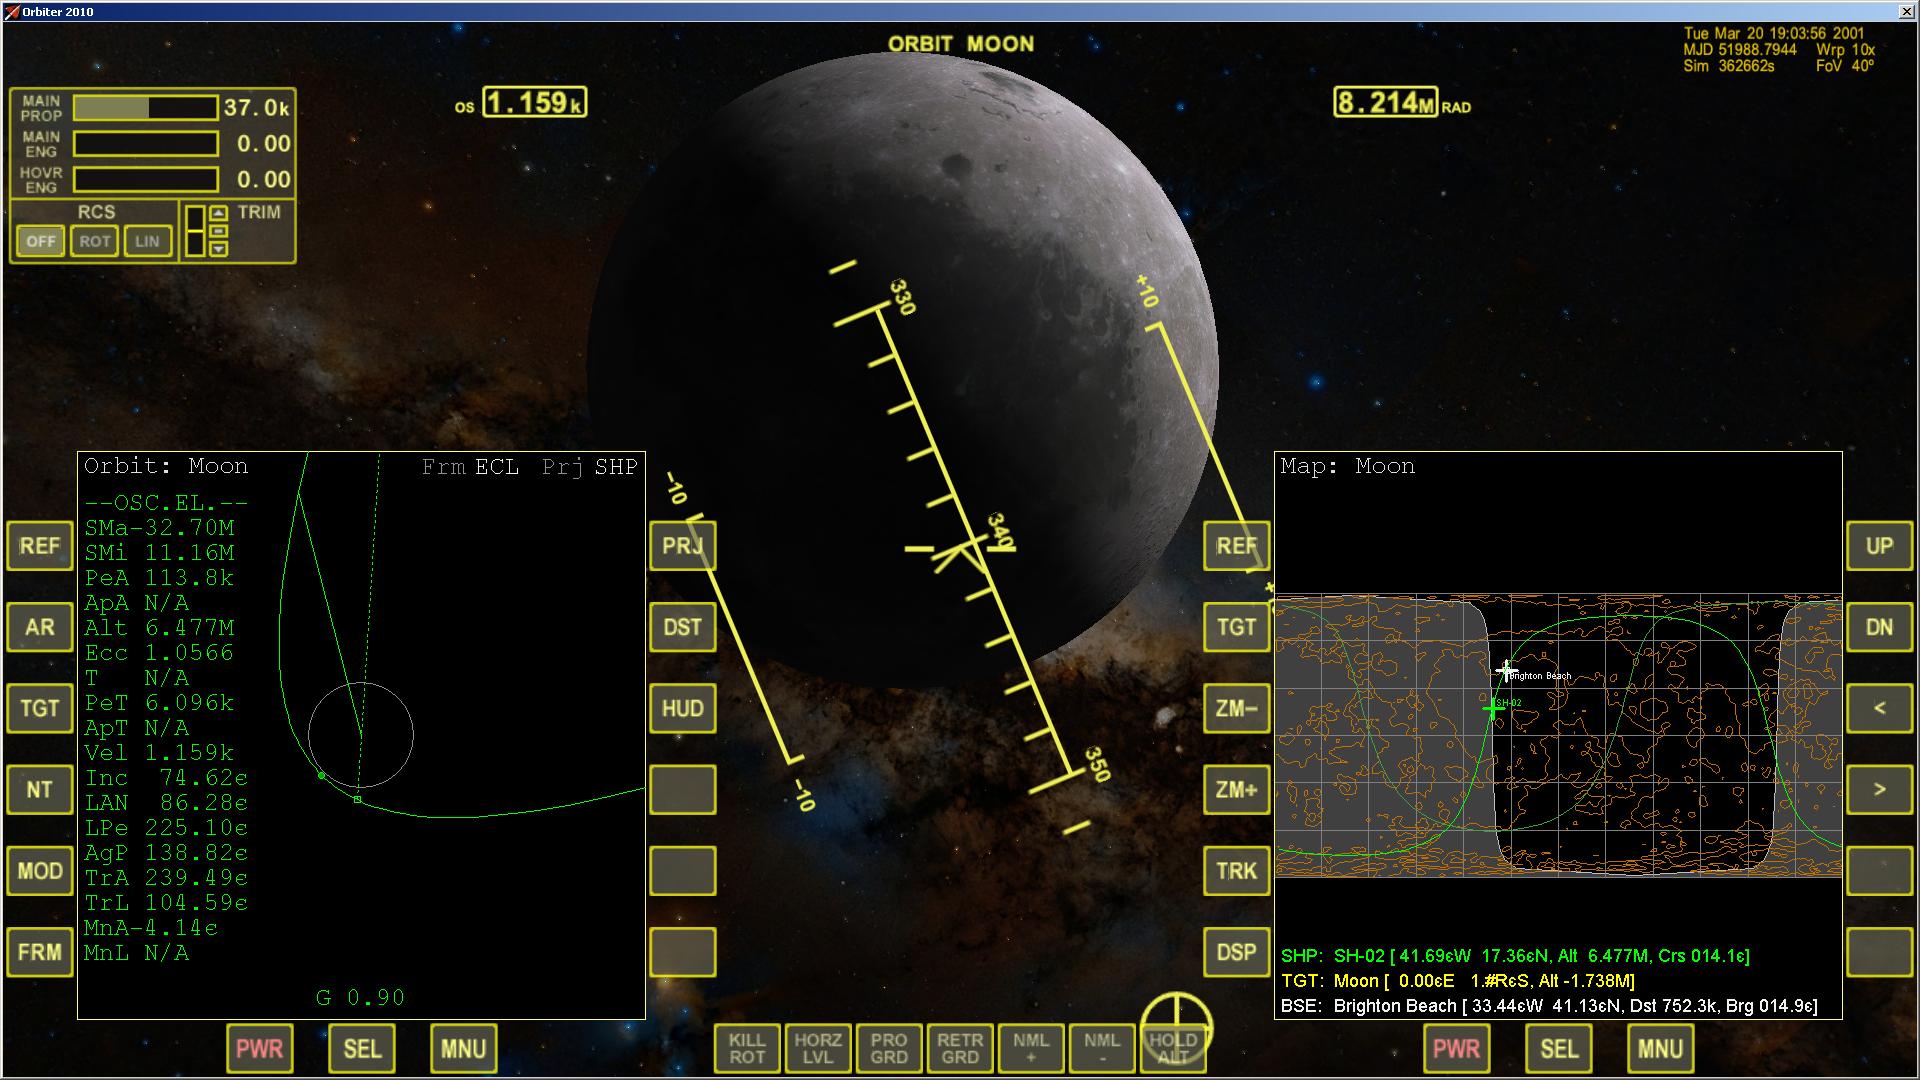Click the Prj SHP projection label
The image size is (1920, 1080).
(590, 467)
